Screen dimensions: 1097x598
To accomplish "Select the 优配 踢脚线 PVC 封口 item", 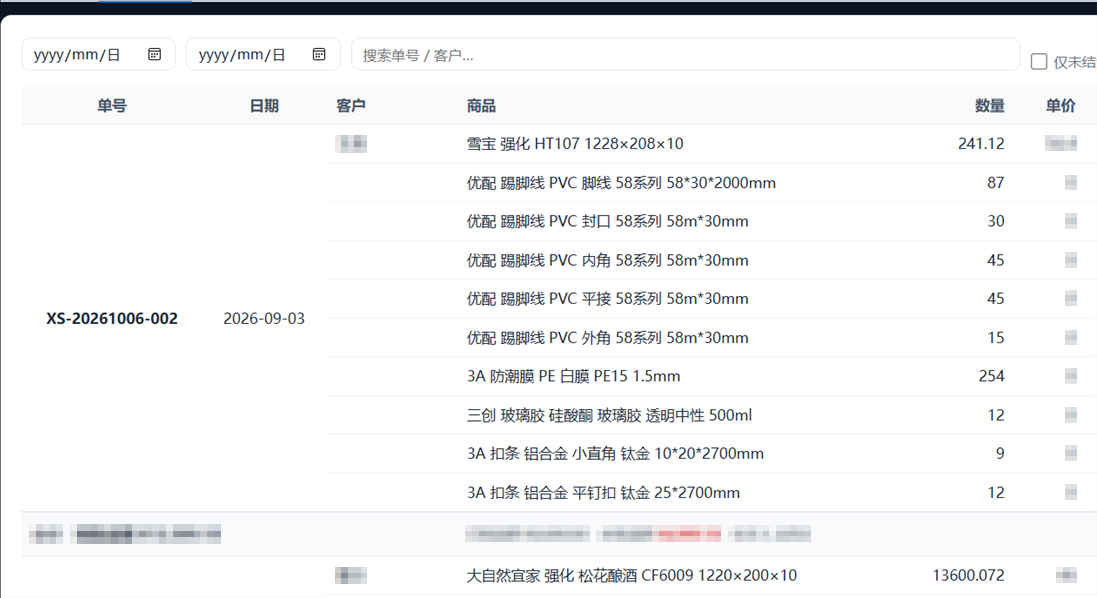I will click(x=607, y=221).
